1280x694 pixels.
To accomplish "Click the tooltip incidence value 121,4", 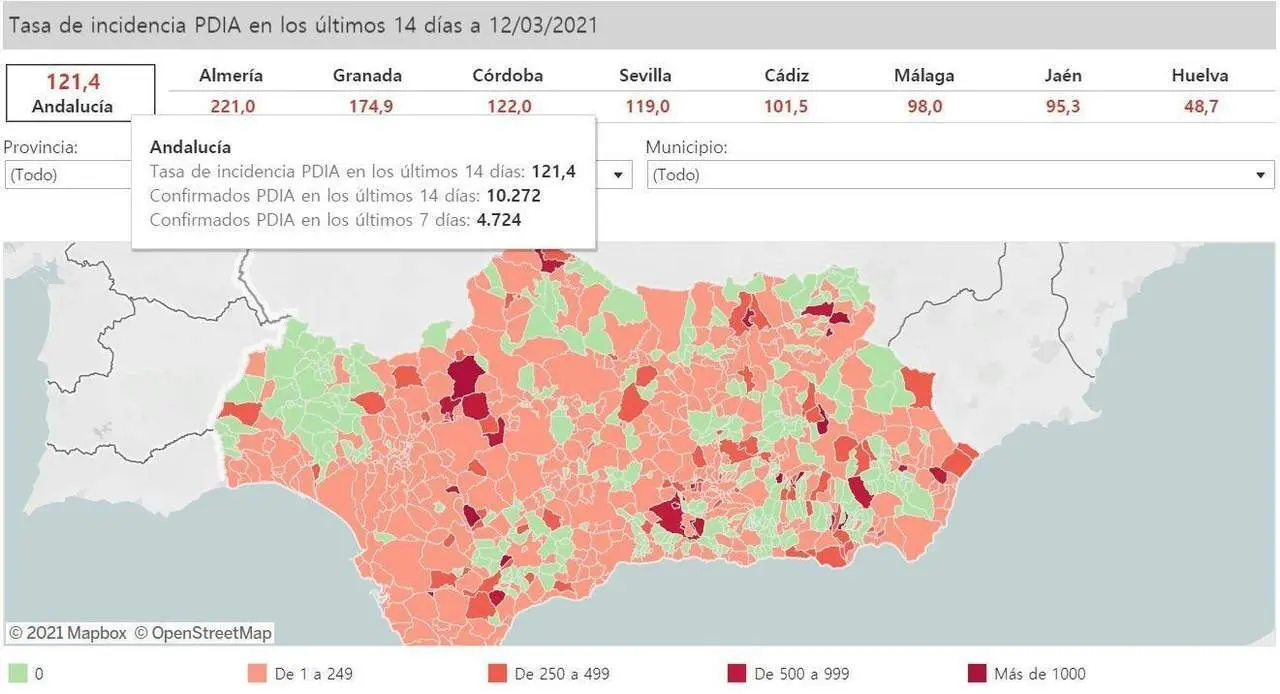I will click(554, 172).
